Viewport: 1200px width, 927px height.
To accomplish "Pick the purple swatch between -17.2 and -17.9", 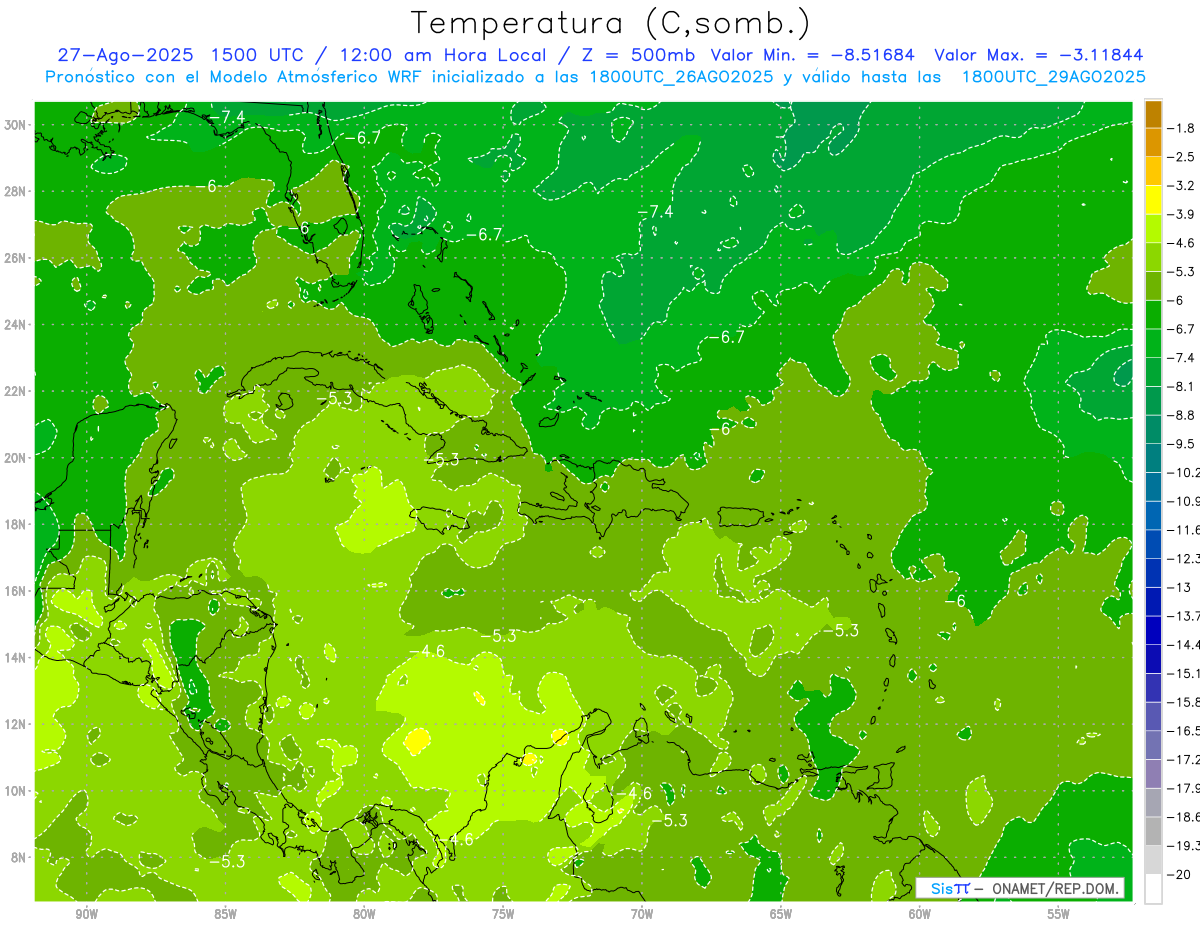I will coord(1153,774).
